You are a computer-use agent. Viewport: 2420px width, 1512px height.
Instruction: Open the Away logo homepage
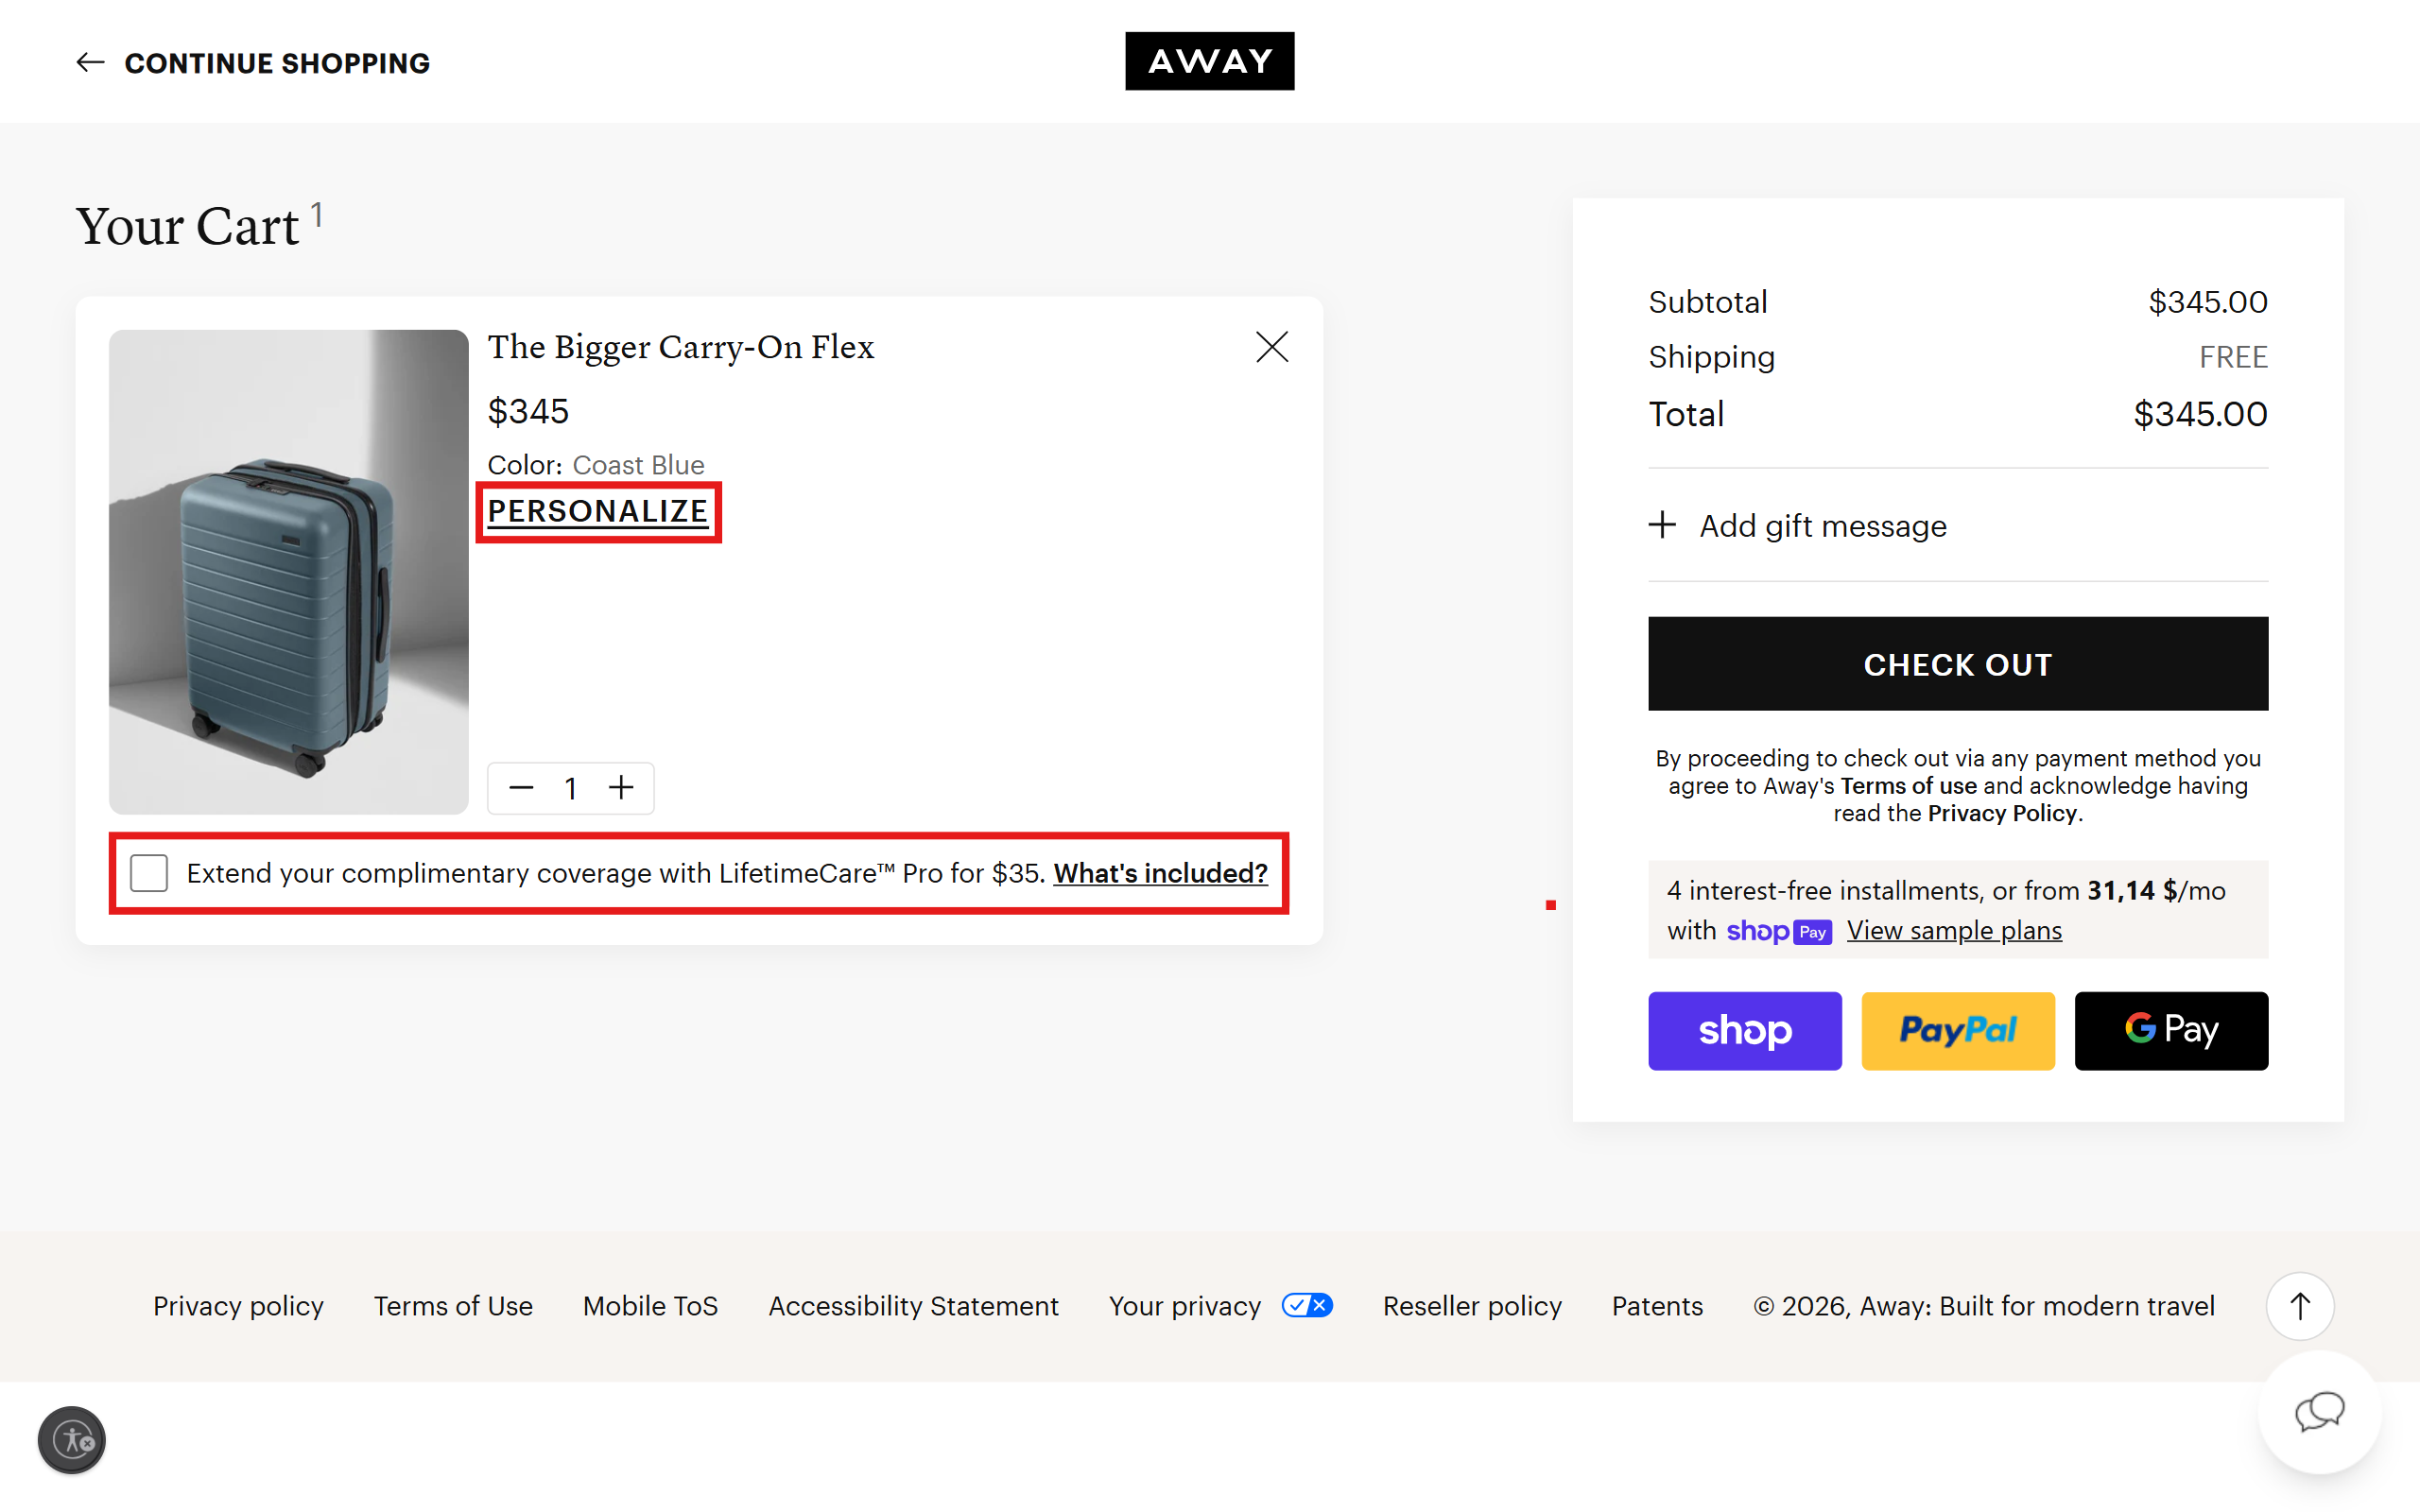[x=1209, y=61]
